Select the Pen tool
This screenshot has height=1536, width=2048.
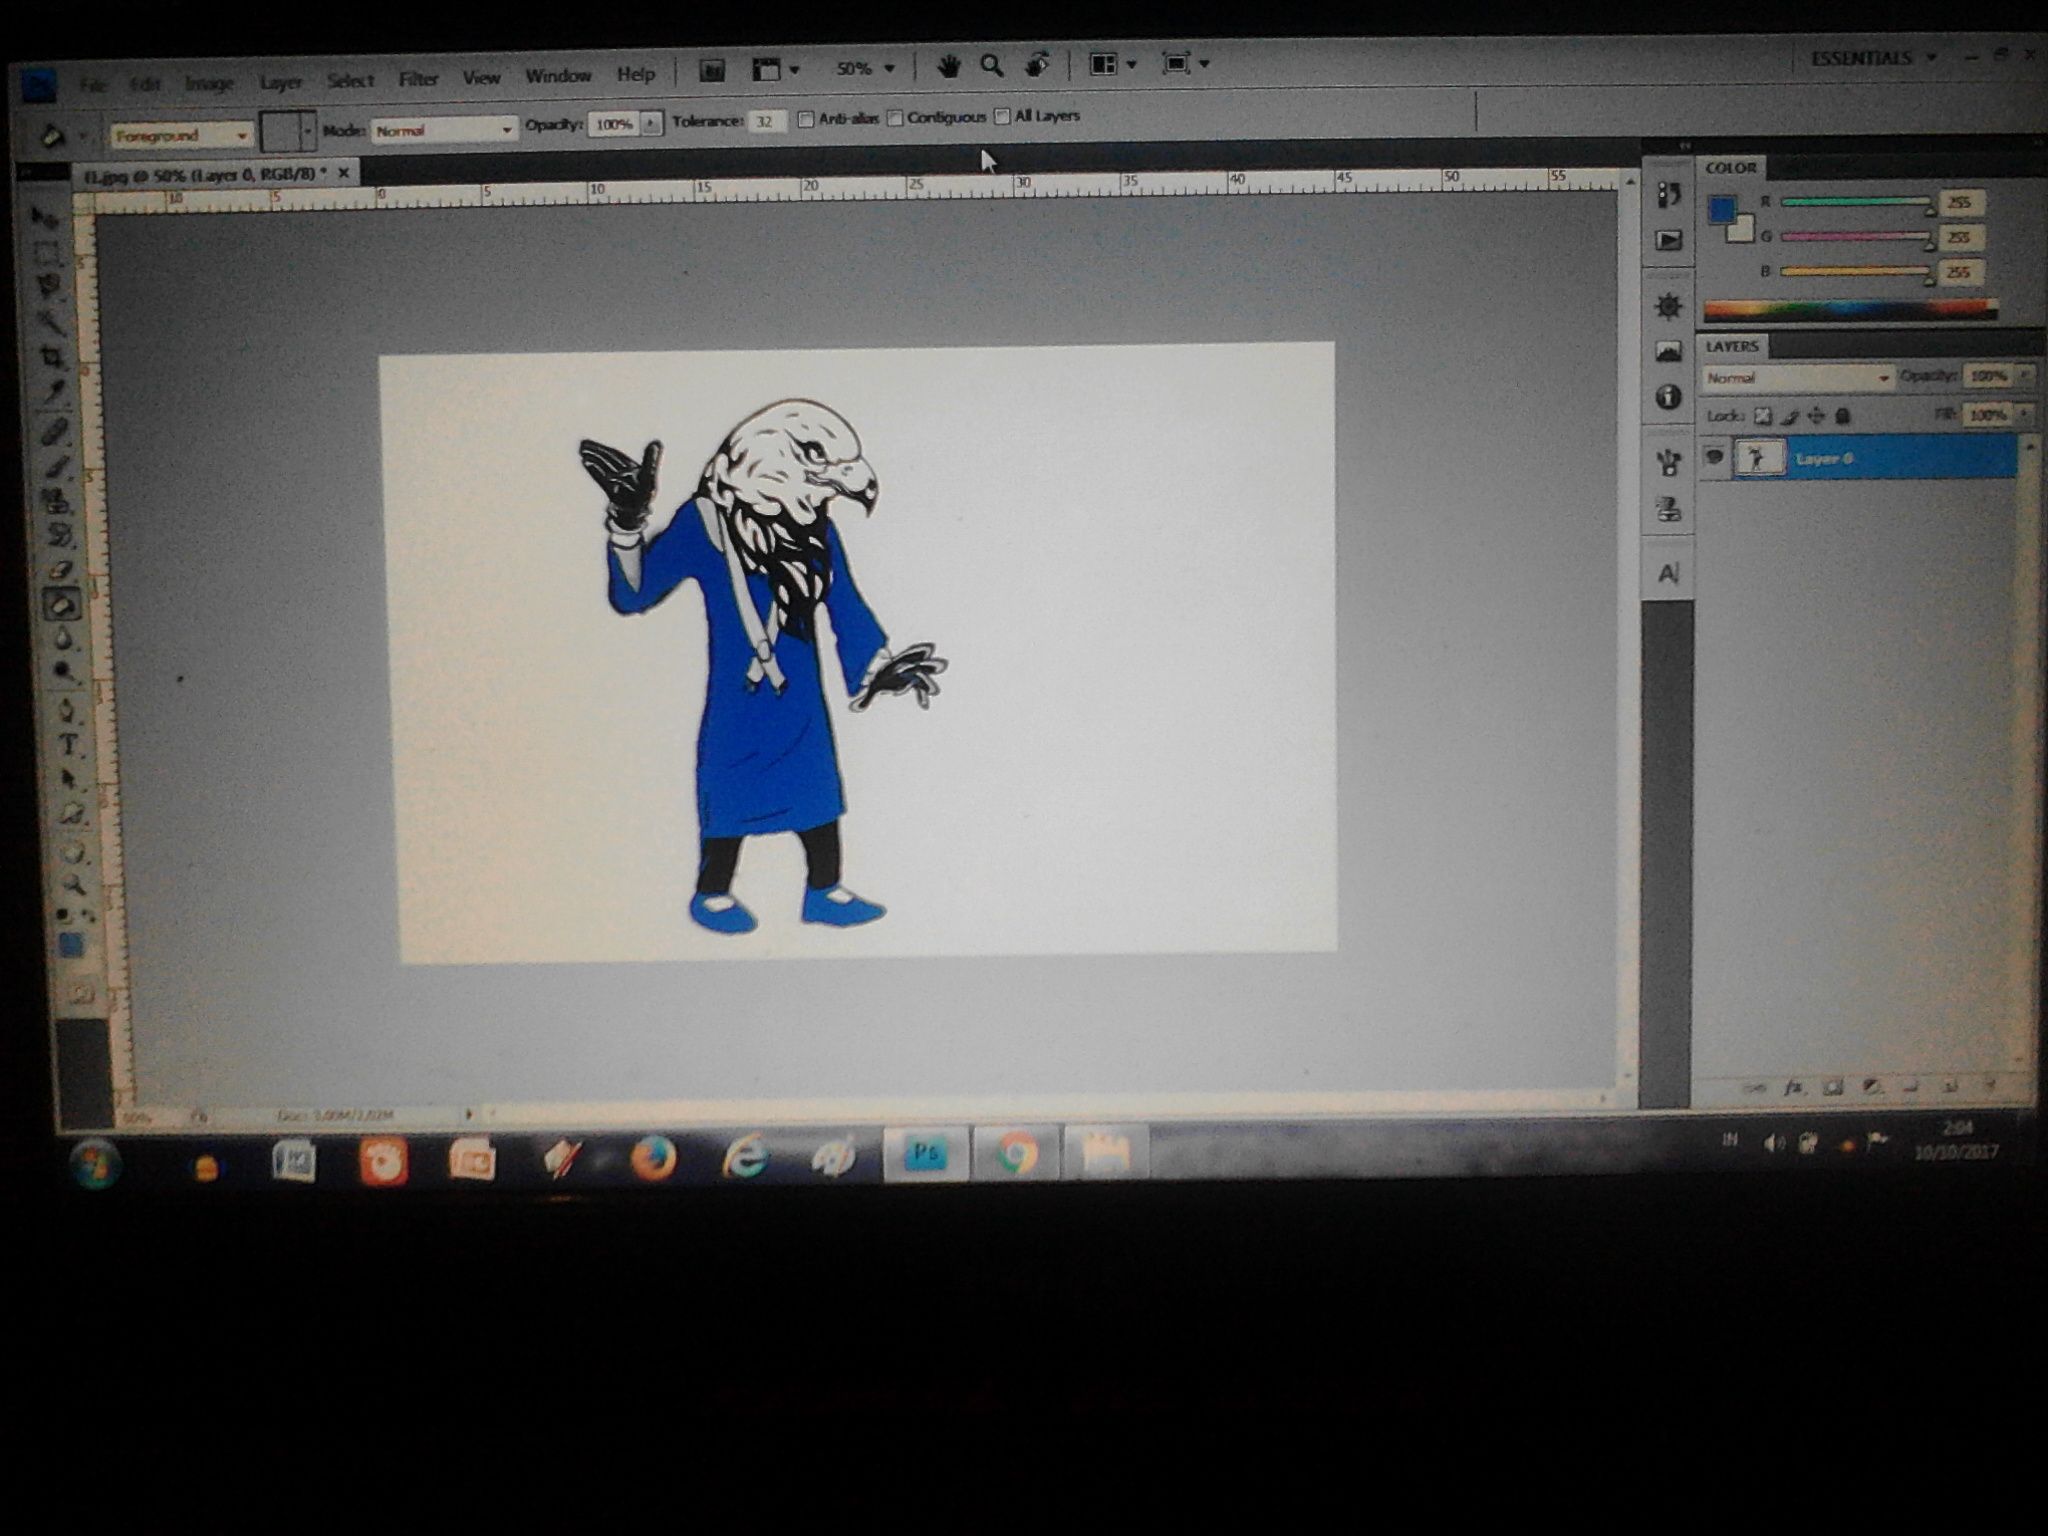67,711
